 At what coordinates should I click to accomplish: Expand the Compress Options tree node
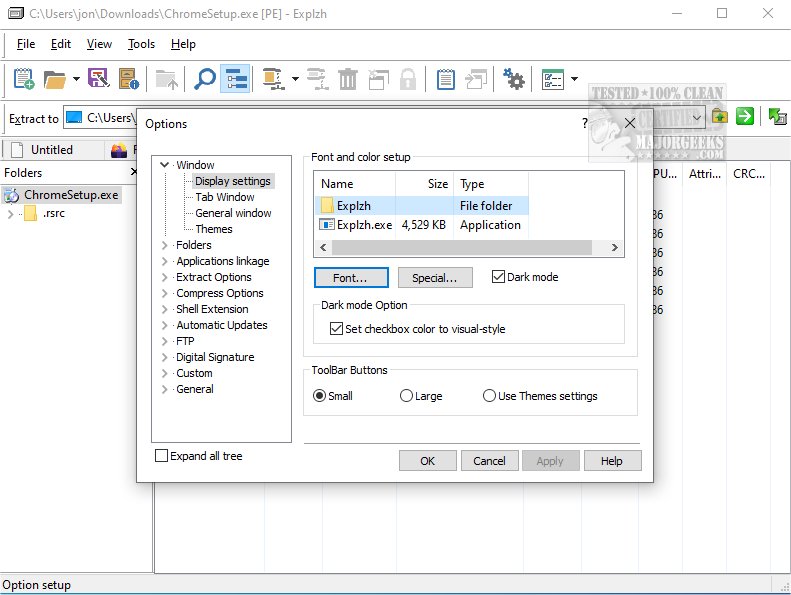click(165, 293)
